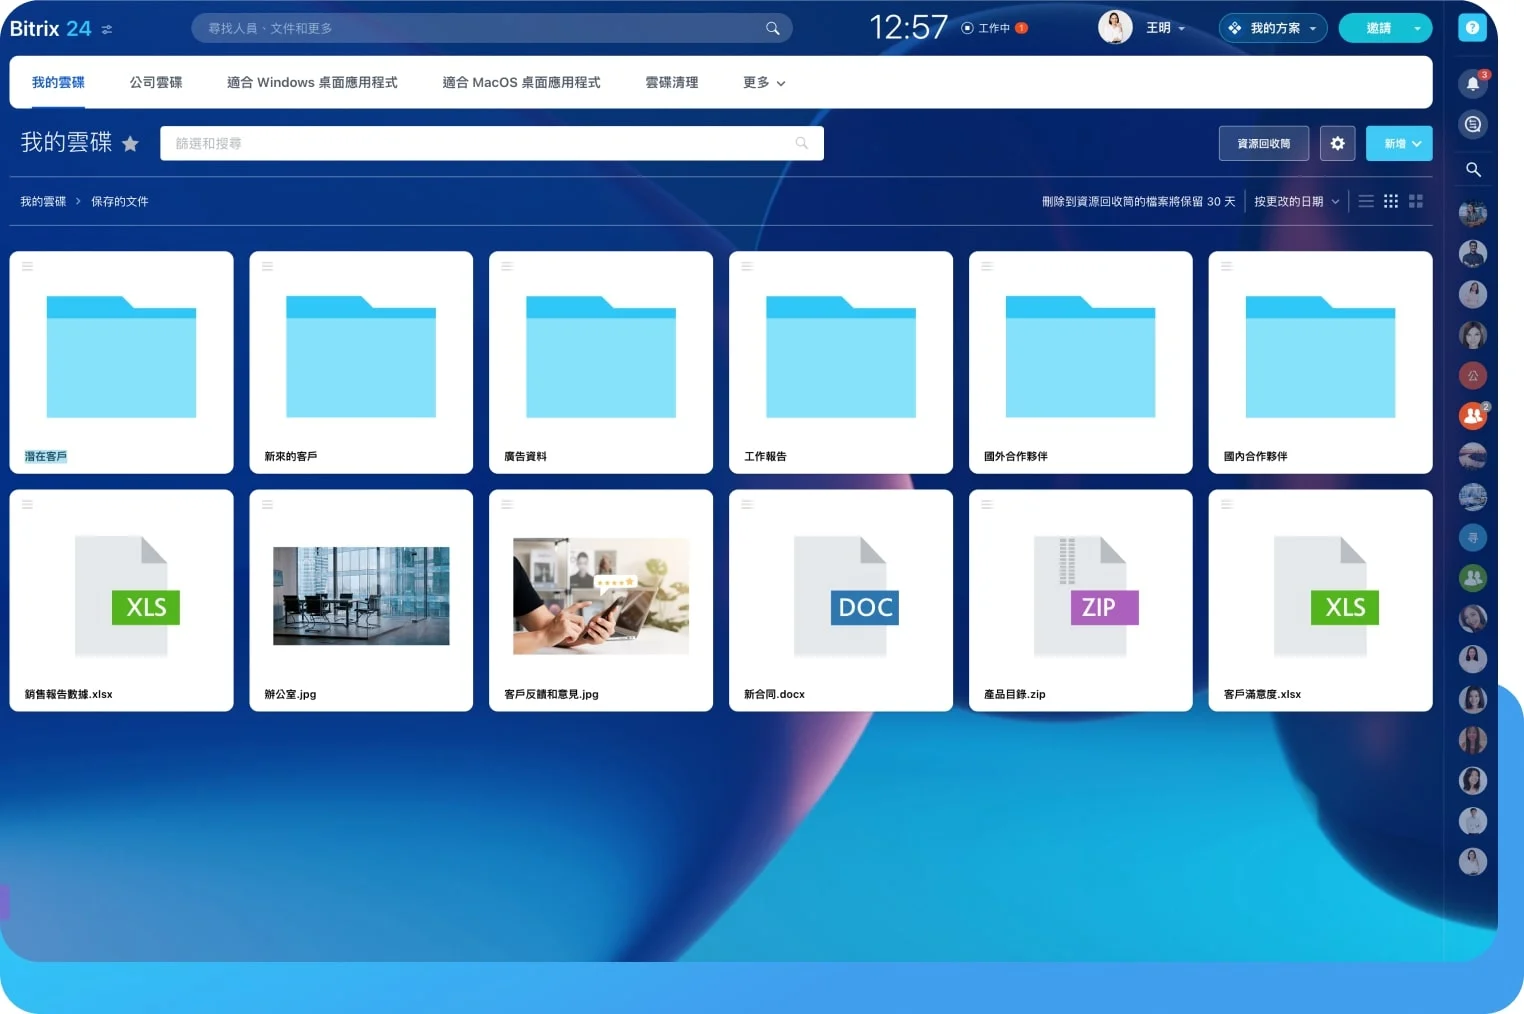Screen dimensions: 1524x1014
Task: Open the 雲碟清理 tab
Action: point(671,83)
